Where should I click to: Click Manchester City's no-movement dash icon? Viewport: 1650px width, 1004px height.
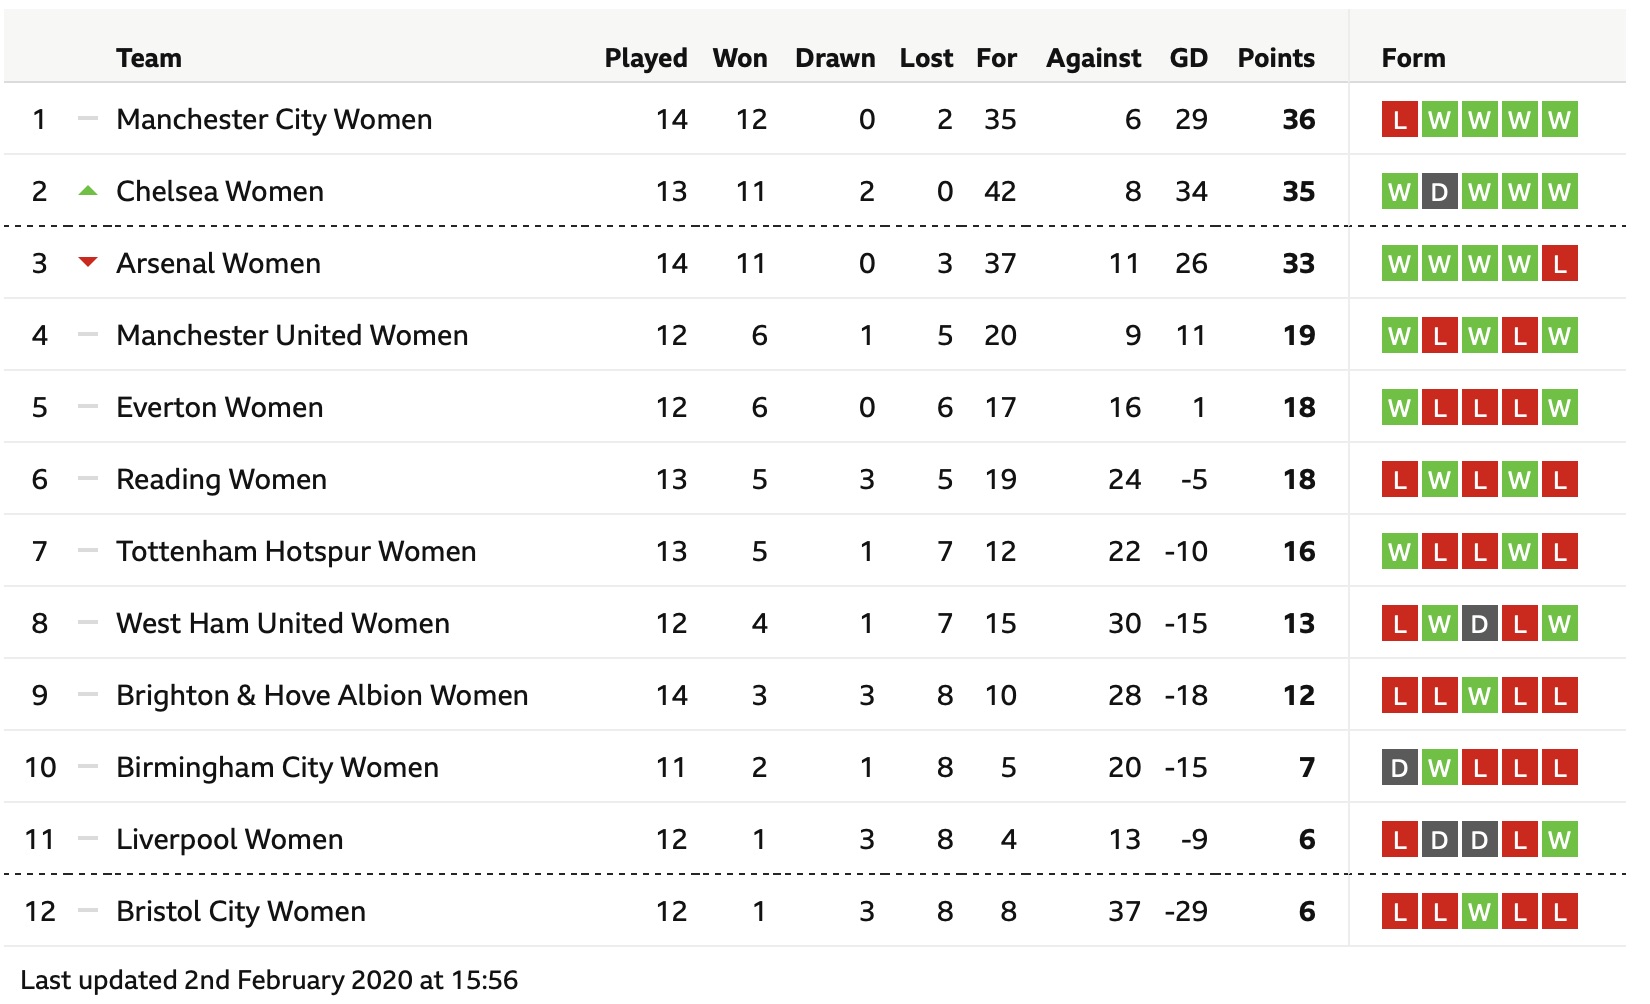[88, 119]
